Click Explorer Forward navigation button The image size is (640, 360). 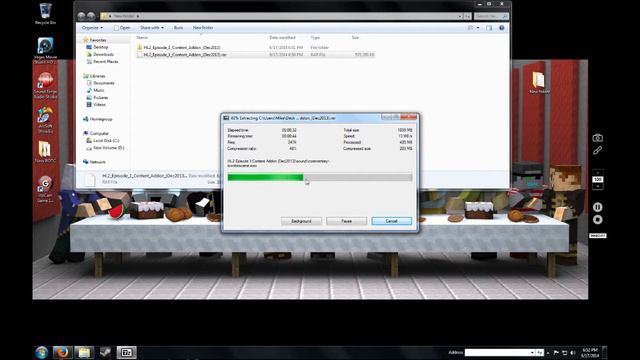click(91, 16)
